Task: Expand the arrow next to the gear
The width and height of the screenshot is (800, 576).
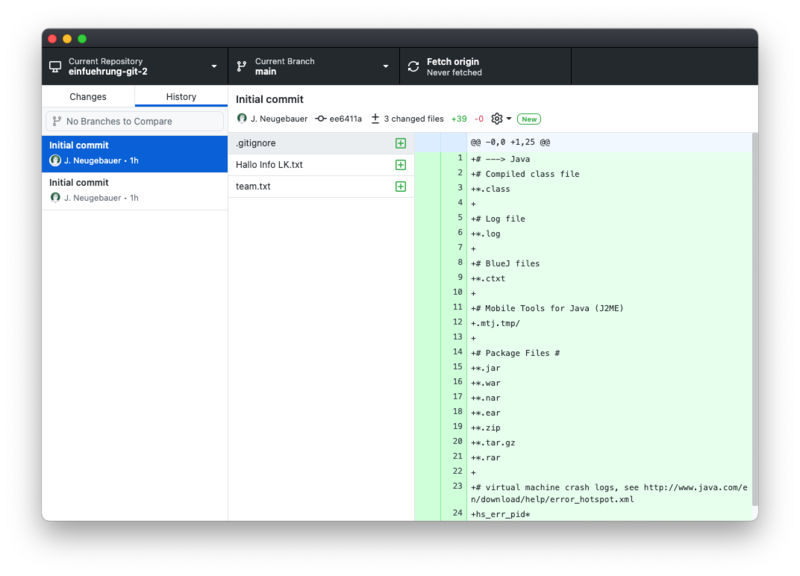Action: click(509, 119)
